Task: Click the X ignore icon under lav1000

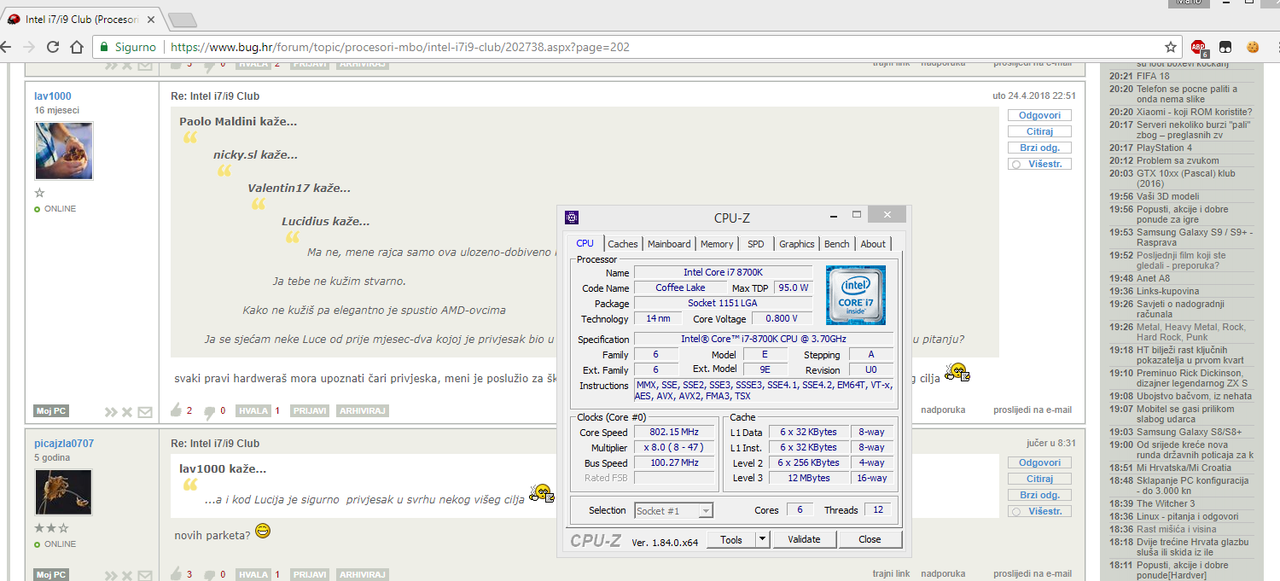Action: pyautogui.click(x=127, y=412)
